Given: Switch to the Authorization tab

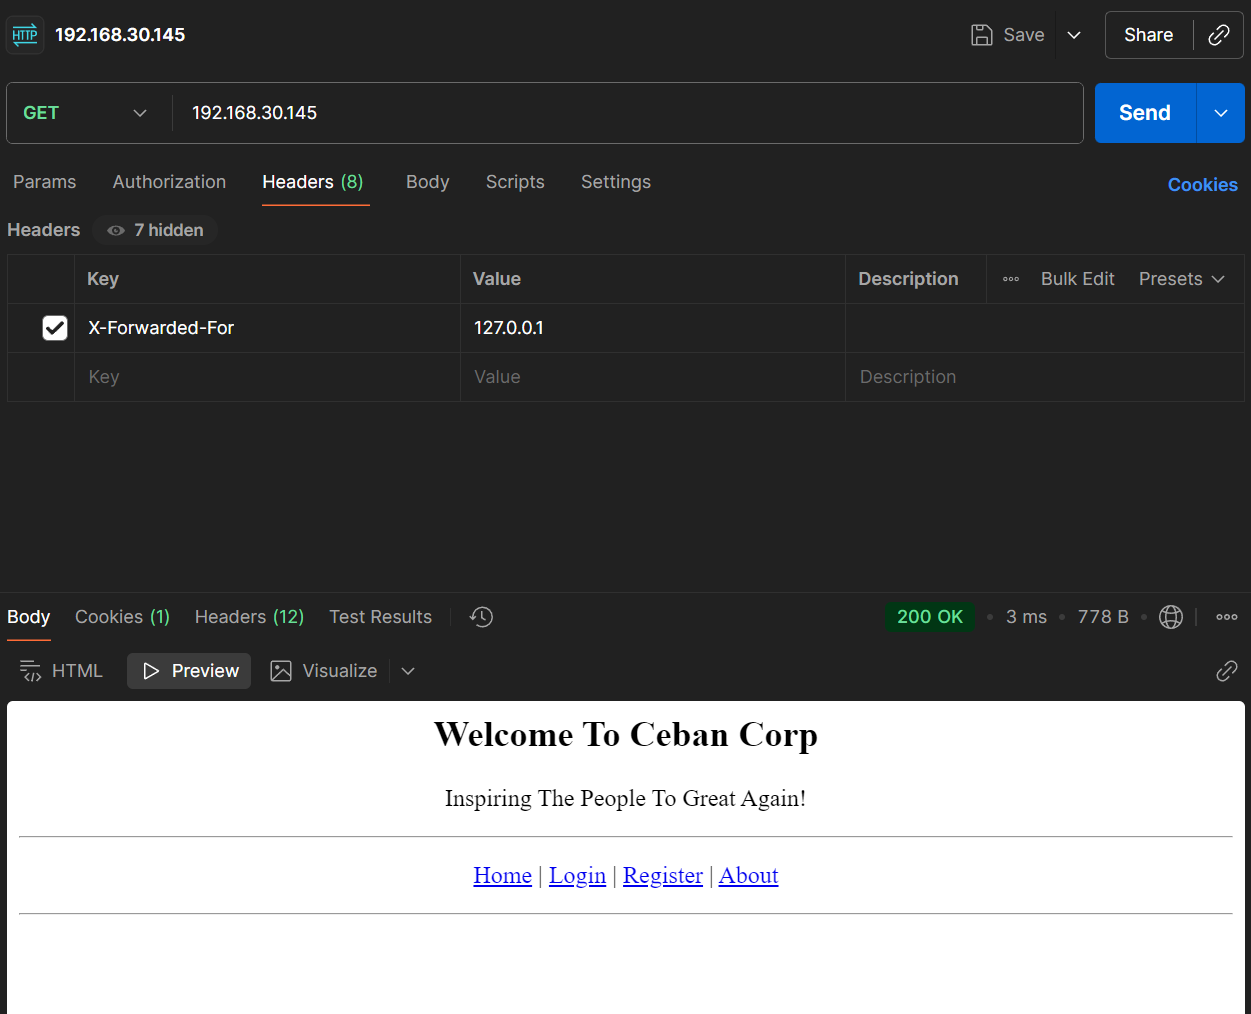Looking at the screenshot, I should point(169,182).
